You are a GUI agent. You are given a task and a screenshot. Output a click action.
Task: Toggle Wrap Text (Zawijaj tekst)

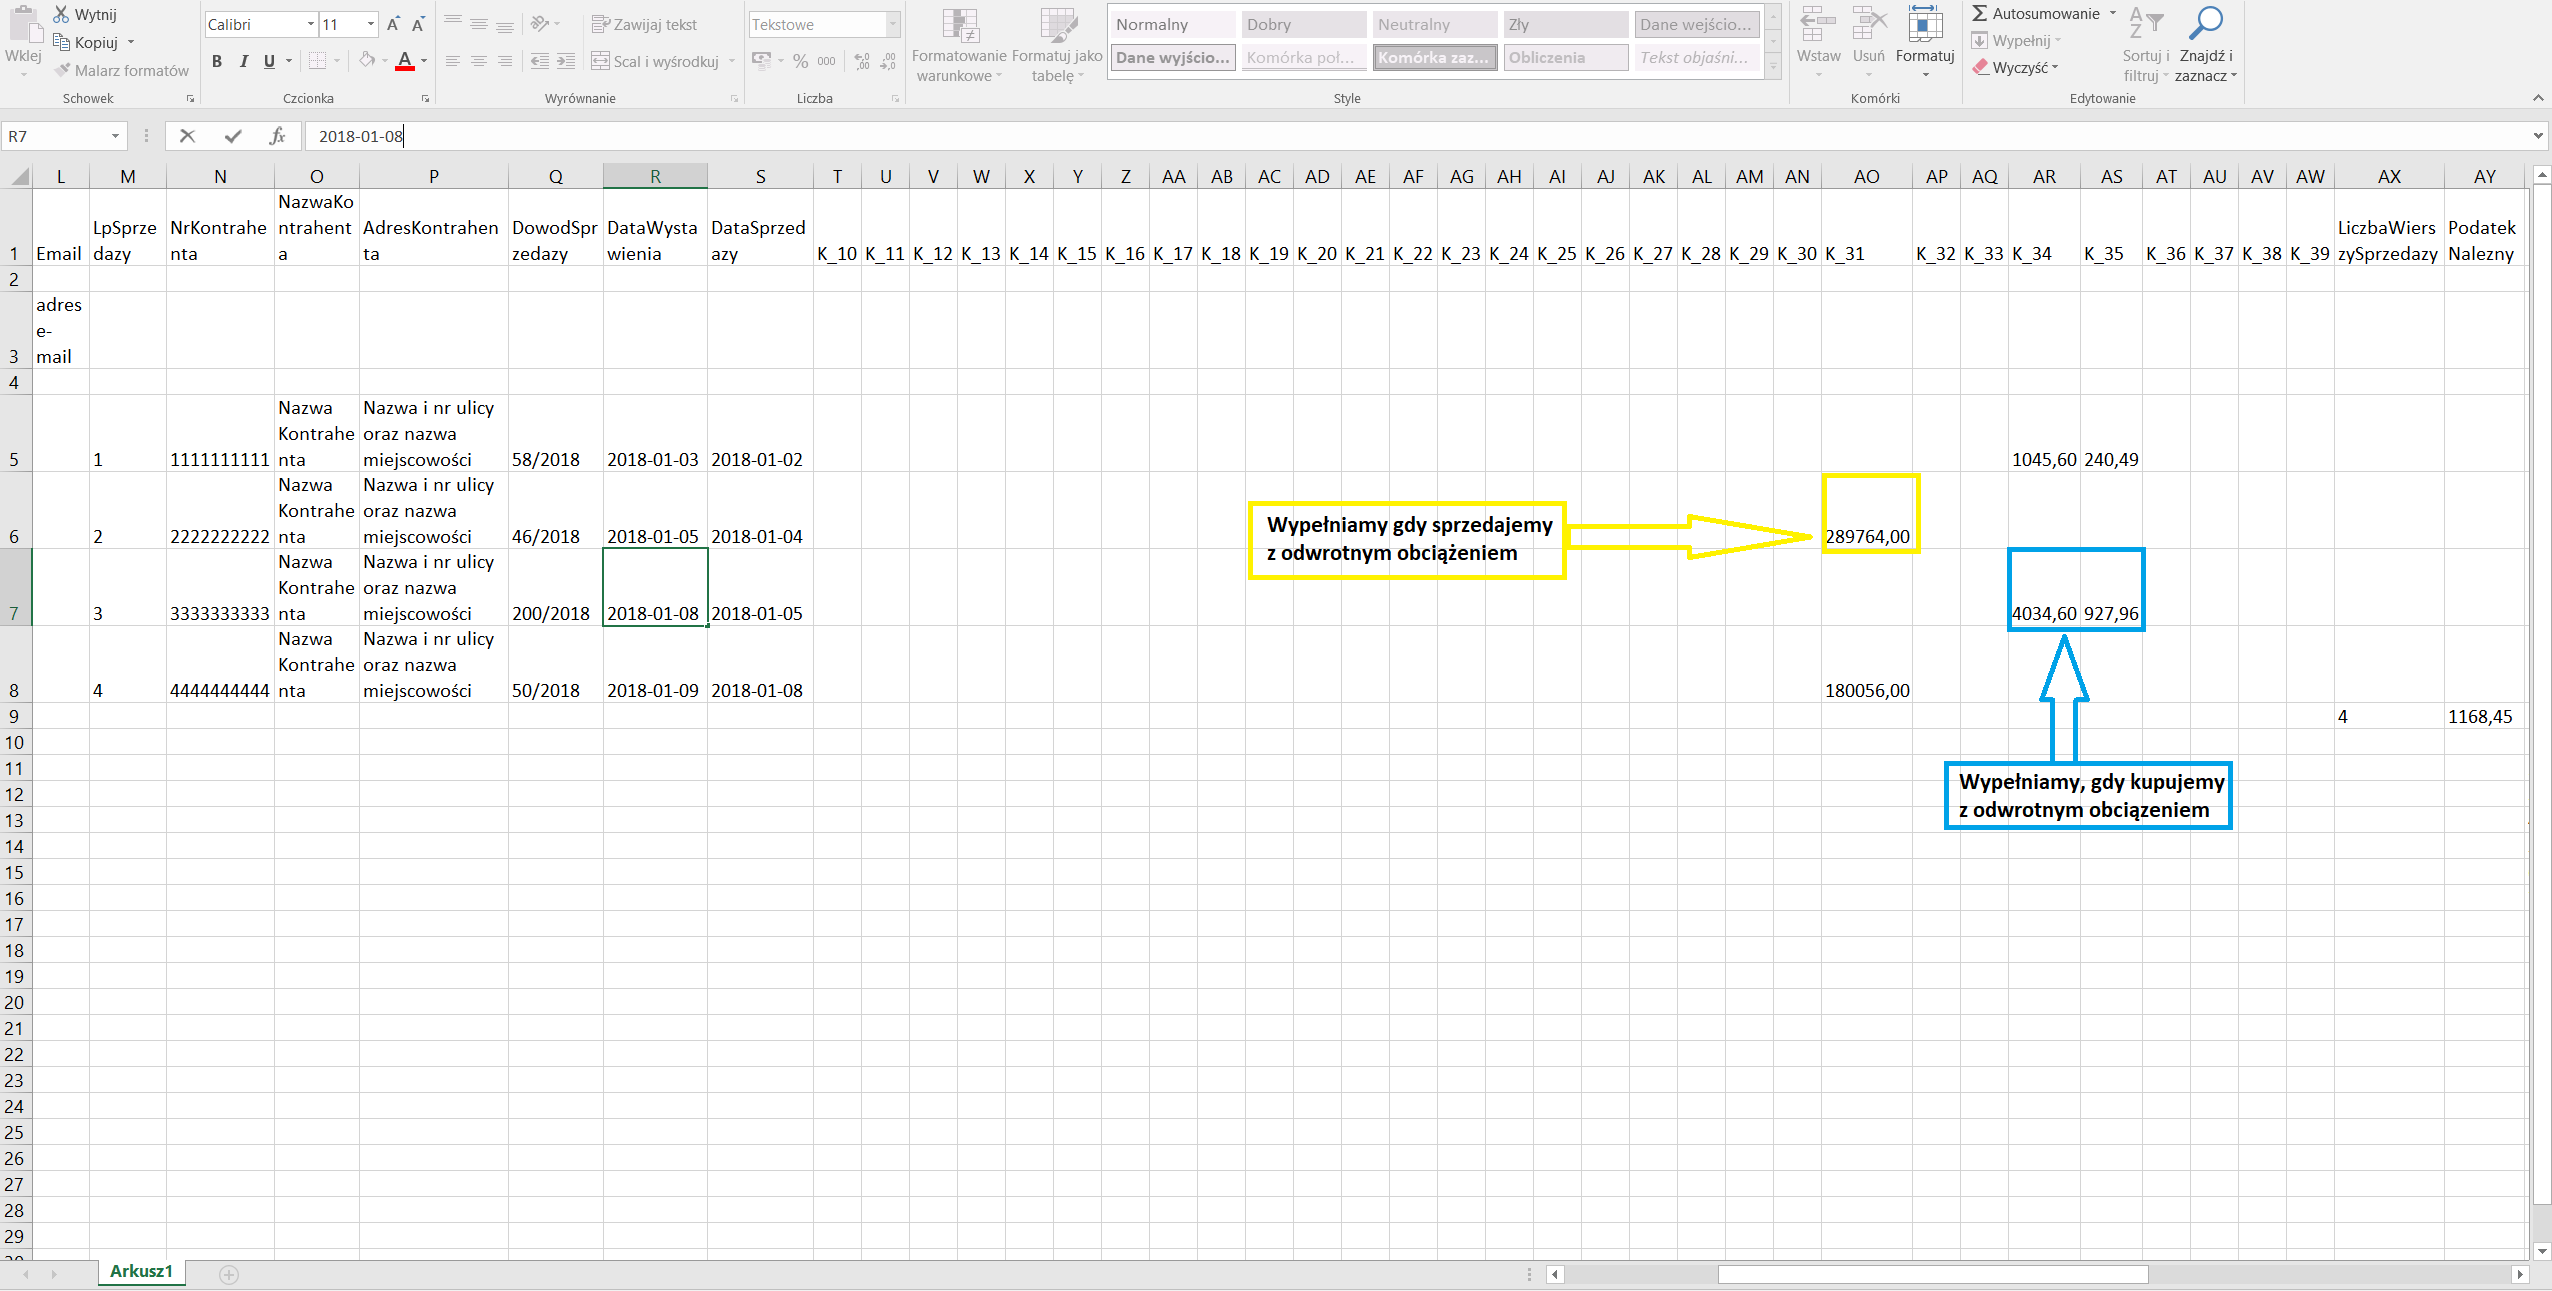click(x=645, y=24)
